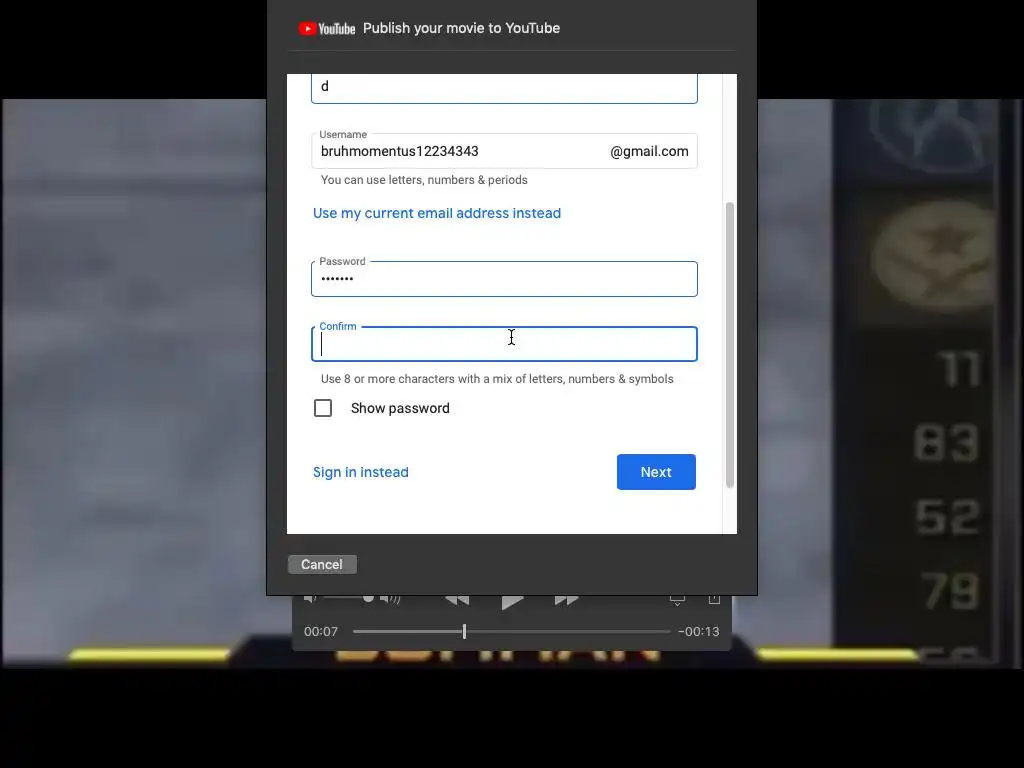The height and width of the screenshot is (768, 1024).
Task: Click the high volume speaker icon
Action: coord(390,598)
